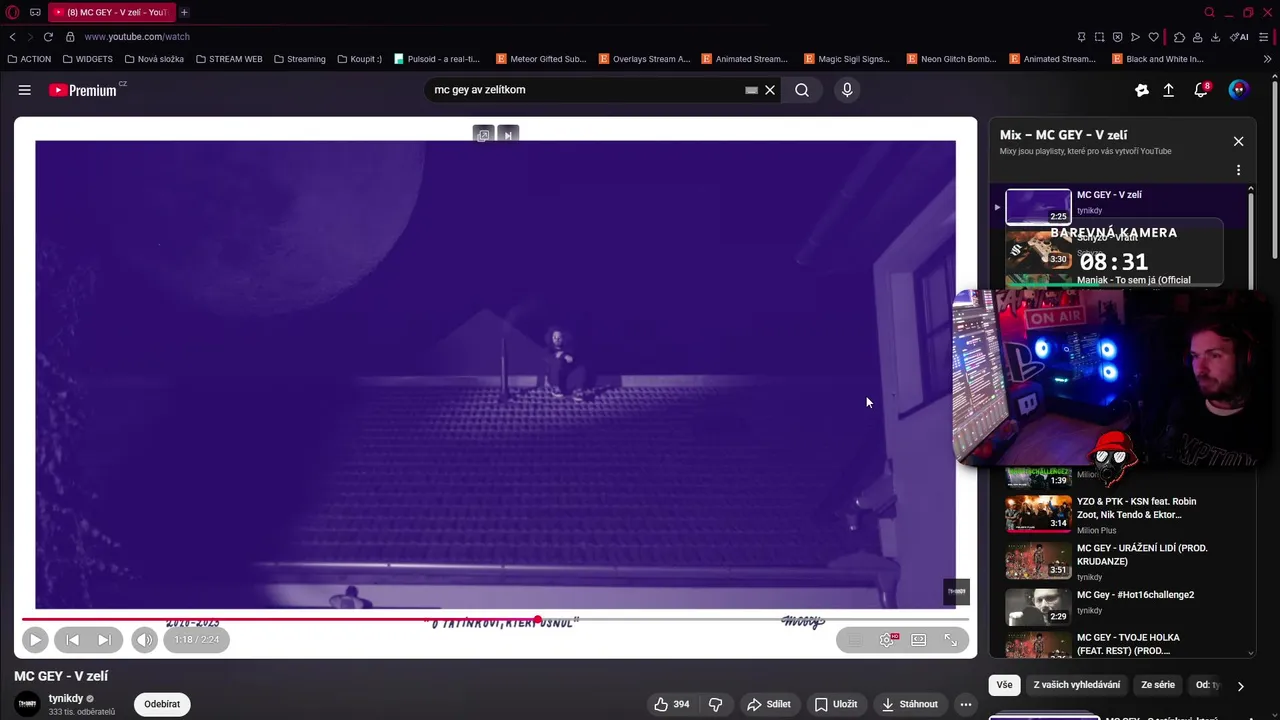Share the video via Sdílet
The image size is (1280, 720).
tap(769, 704)
